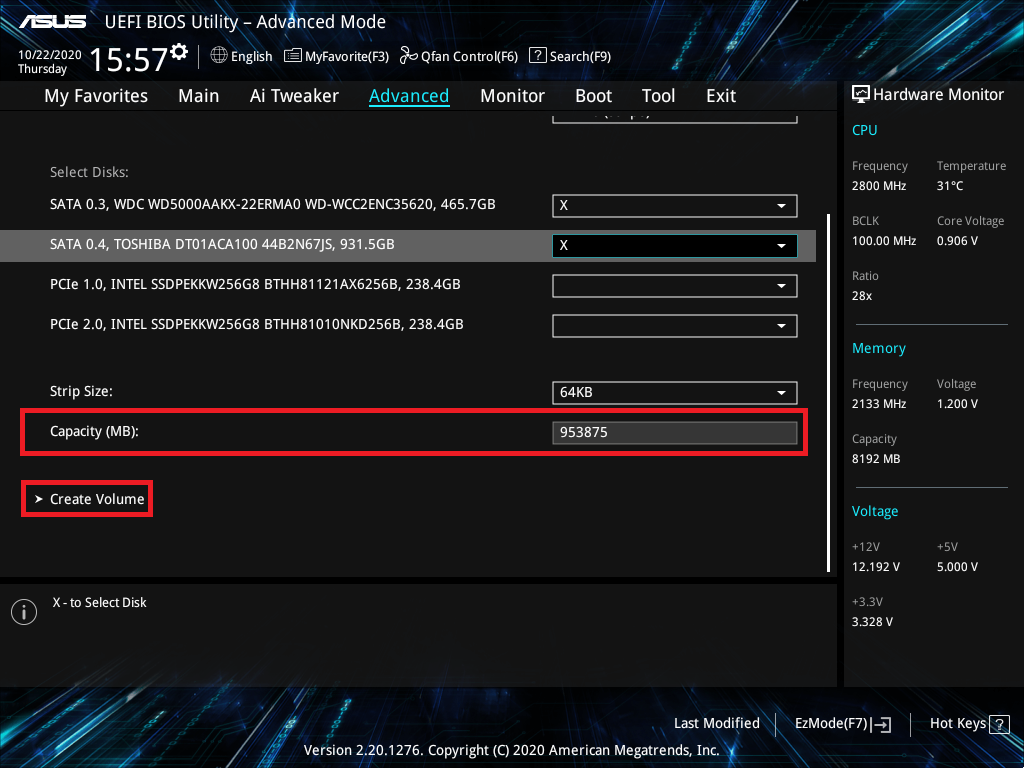Go to the Monitor tab
The image size is (1024, 768).
(512, 96)
